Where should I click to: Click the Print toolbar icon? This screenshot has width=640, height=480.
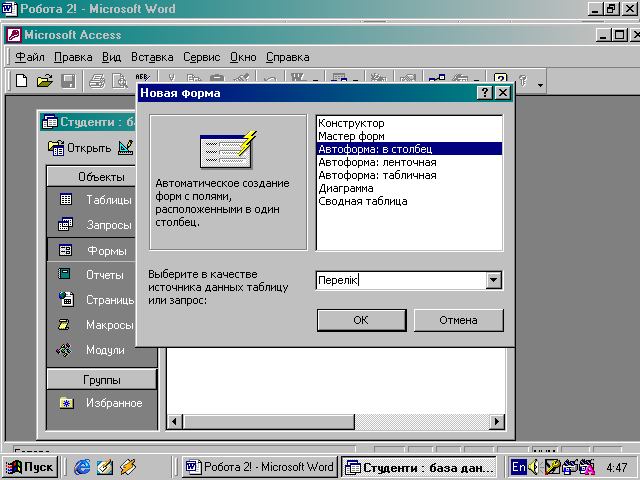click(x=97, y=80)
